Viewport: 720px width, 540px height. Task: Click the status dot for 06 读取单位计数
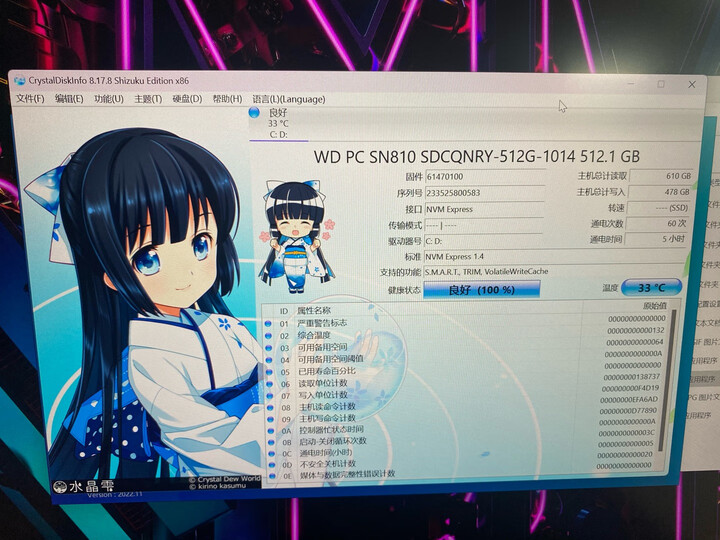coord(270,384)
